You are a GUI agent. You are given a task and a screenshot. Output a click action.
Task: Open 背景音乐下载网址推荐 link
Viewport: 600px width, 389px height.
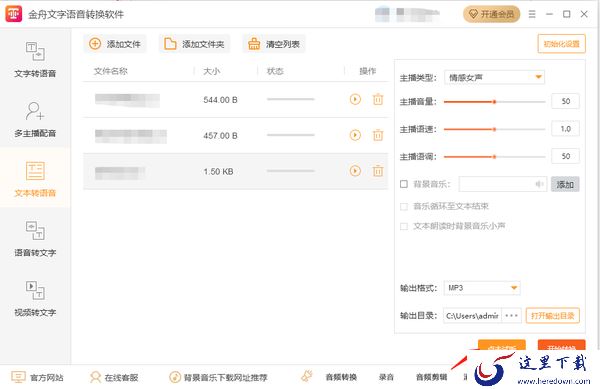218,378
